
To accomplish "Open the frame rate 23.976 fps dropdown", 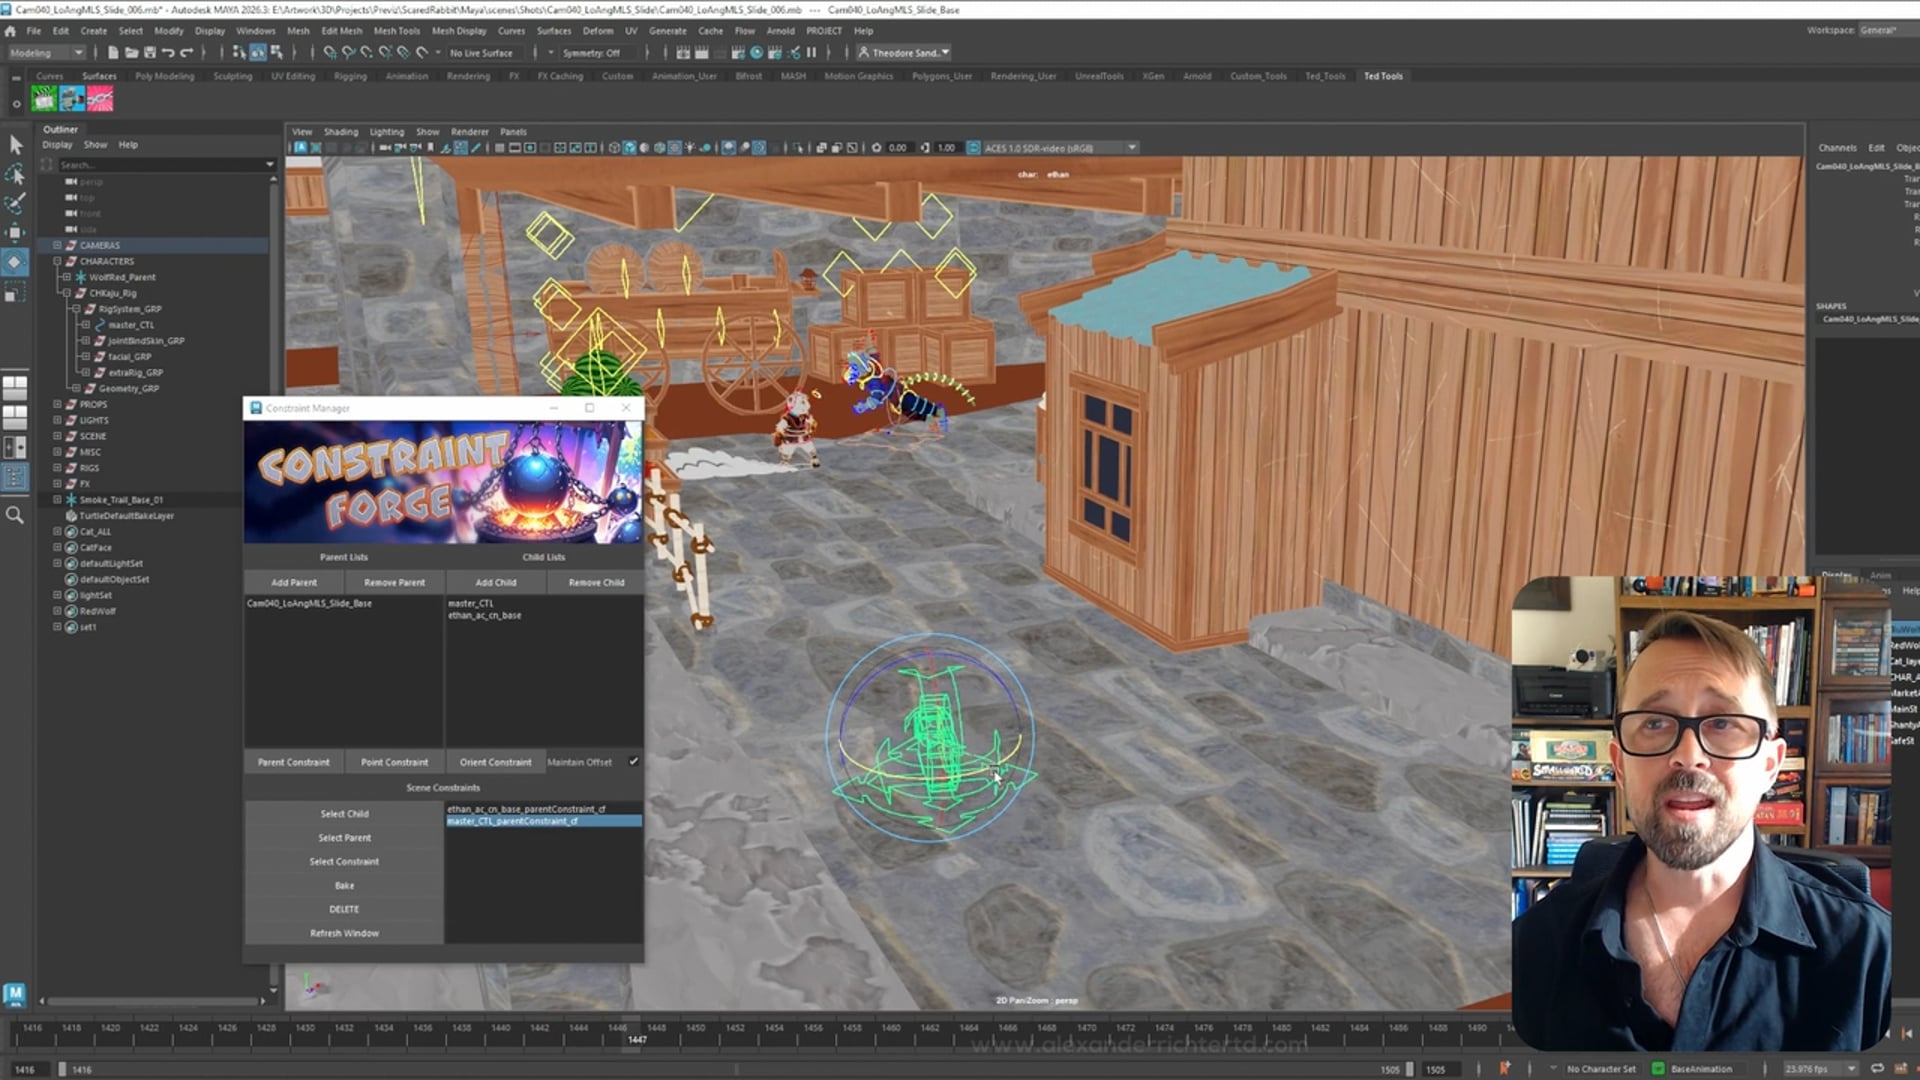I will 1821,1069.
